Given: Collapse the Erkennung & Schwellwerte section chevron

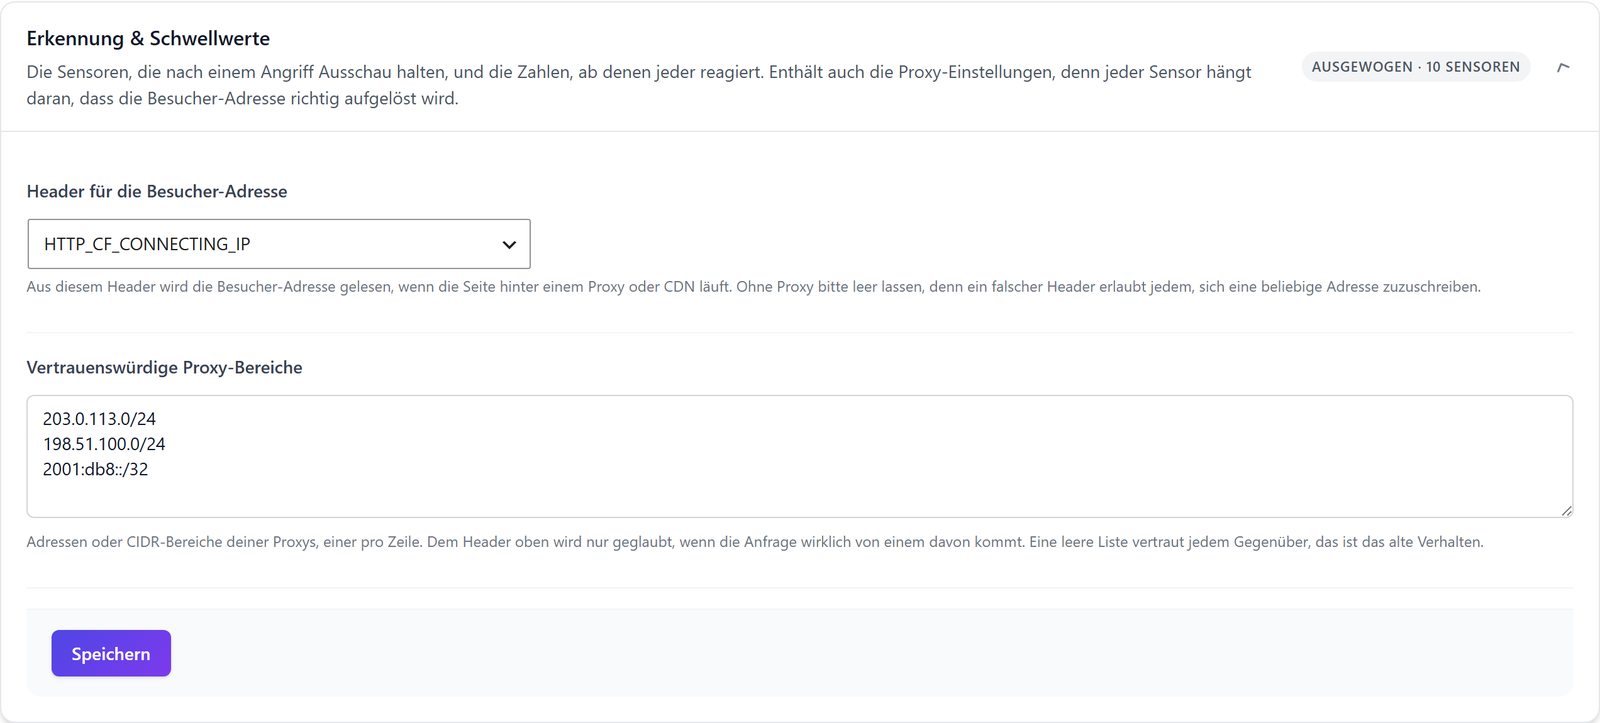Looking at the screenshot, I should pyautogui.click(x=1563, y=67).
